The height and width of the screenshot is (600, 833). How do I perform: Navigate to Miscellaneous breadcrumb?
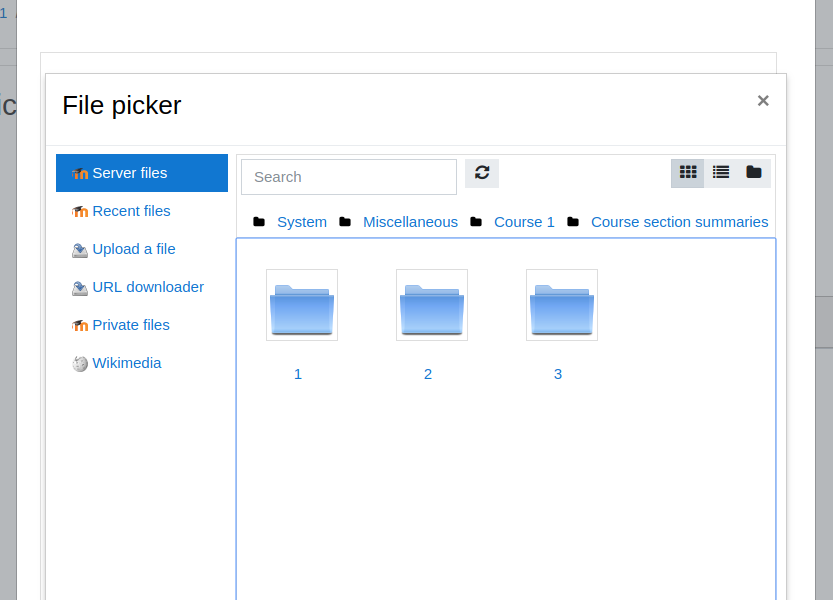[x=410, y=222]
